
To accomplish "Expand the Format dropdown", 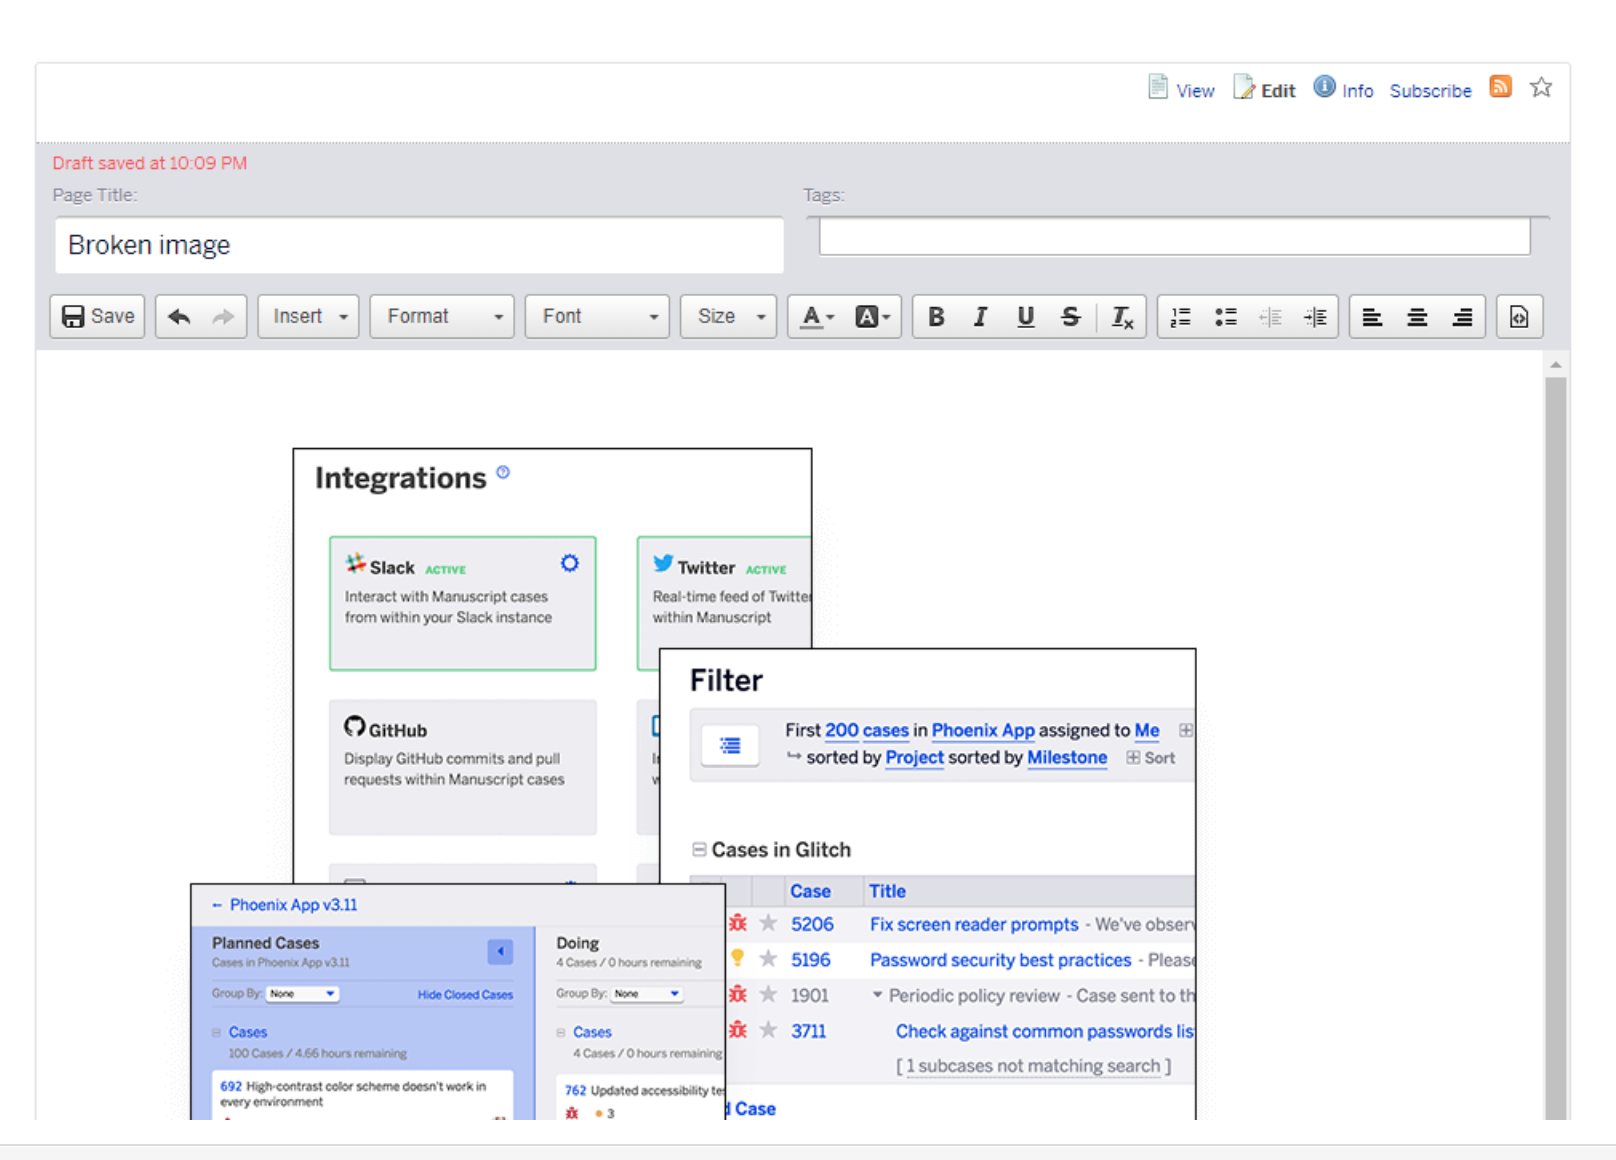I will pyautogui.click(x=442, y=317).
